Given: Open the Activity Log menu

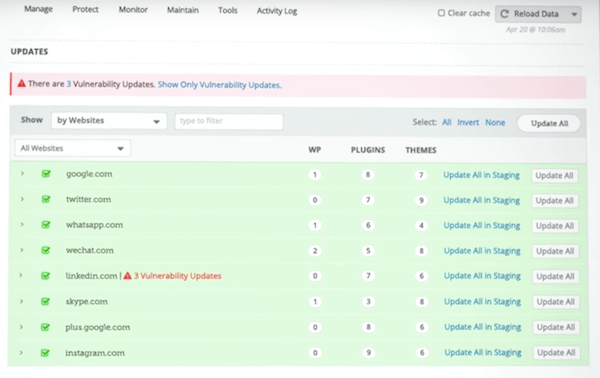Looking at the screenshot, I should 277,11.
